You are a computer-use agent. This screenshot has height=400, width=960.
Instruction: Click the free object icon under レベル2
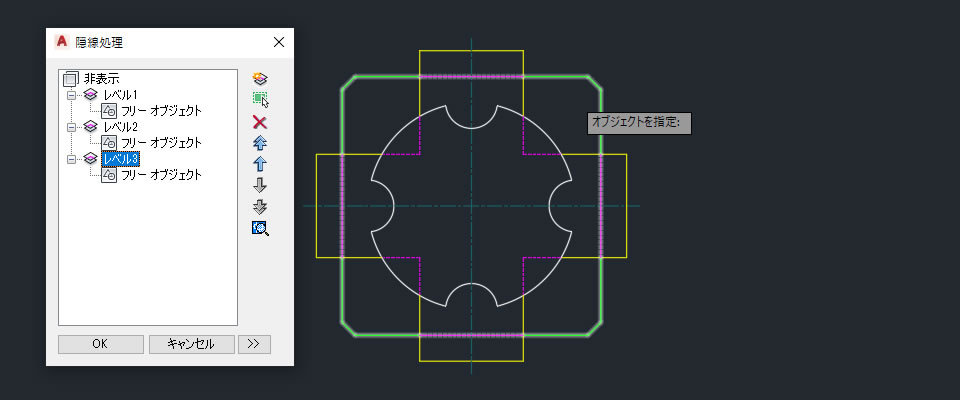point(109,143)
